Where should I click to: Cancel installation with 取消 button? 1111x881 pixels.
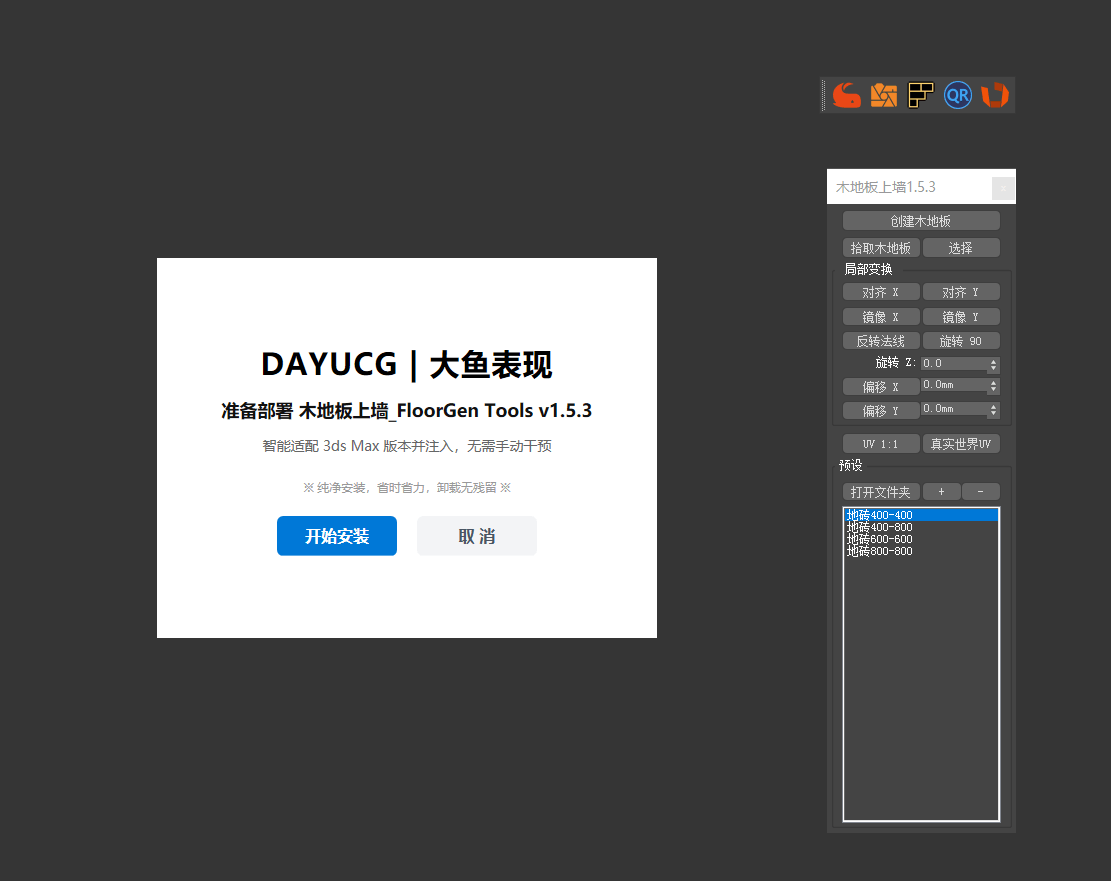(476, 536)
